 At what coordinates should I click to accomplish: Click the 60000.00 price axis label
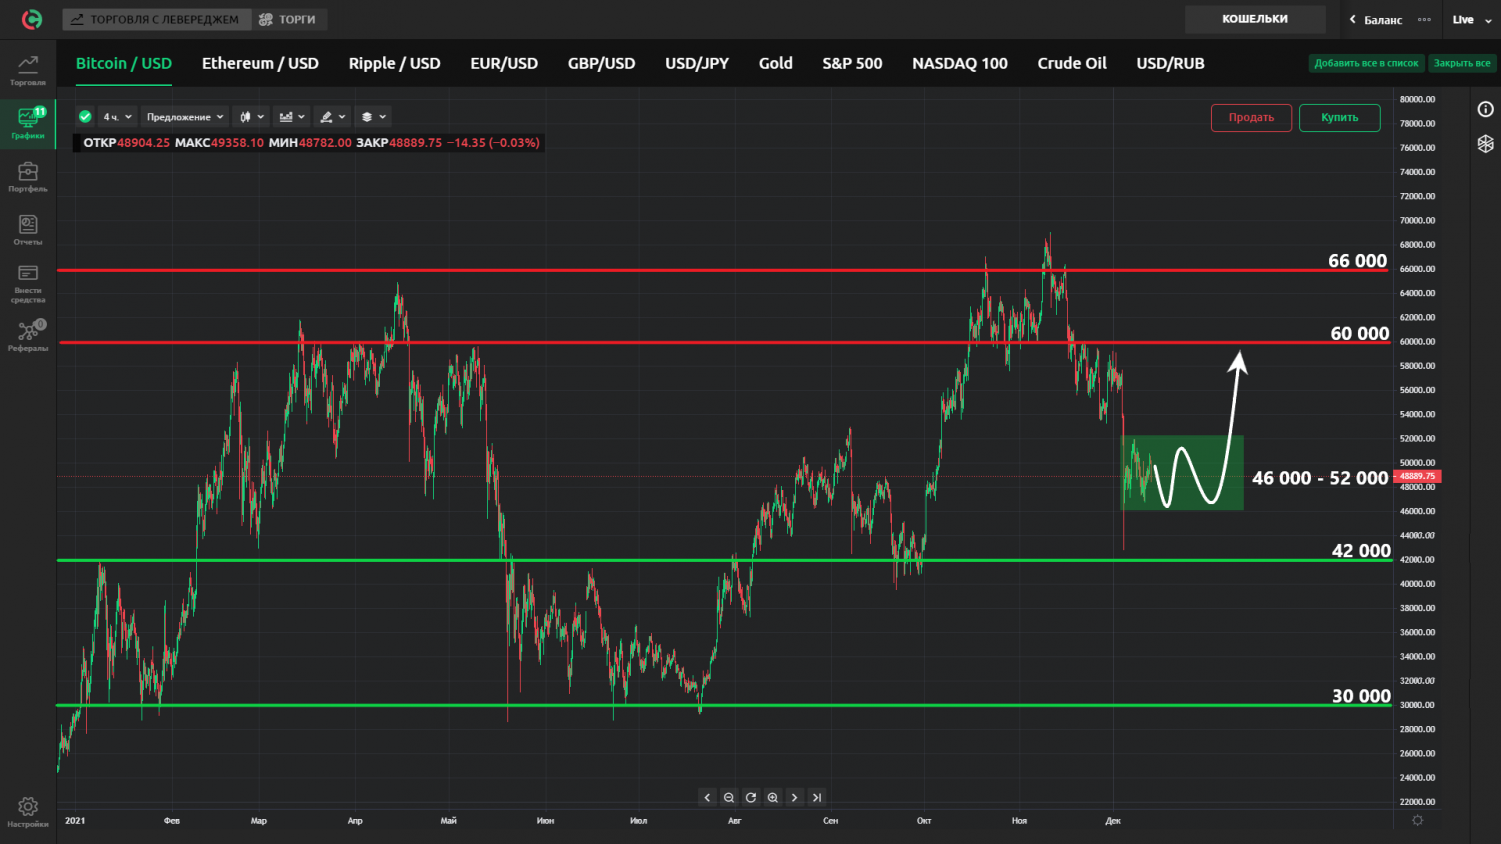pyautogui.click(x=1417, y=342)
